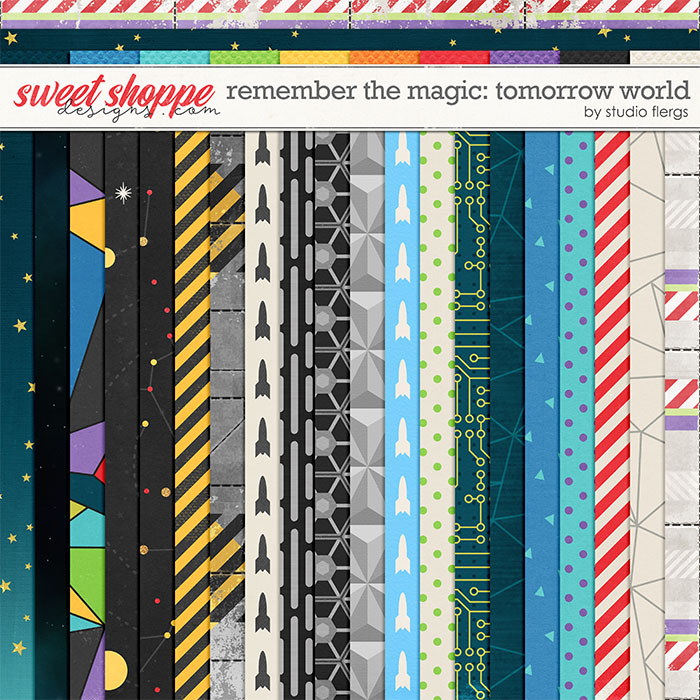Select the yellow color swatch
This screenshot has width=700, height=700.
click(315, 57)
